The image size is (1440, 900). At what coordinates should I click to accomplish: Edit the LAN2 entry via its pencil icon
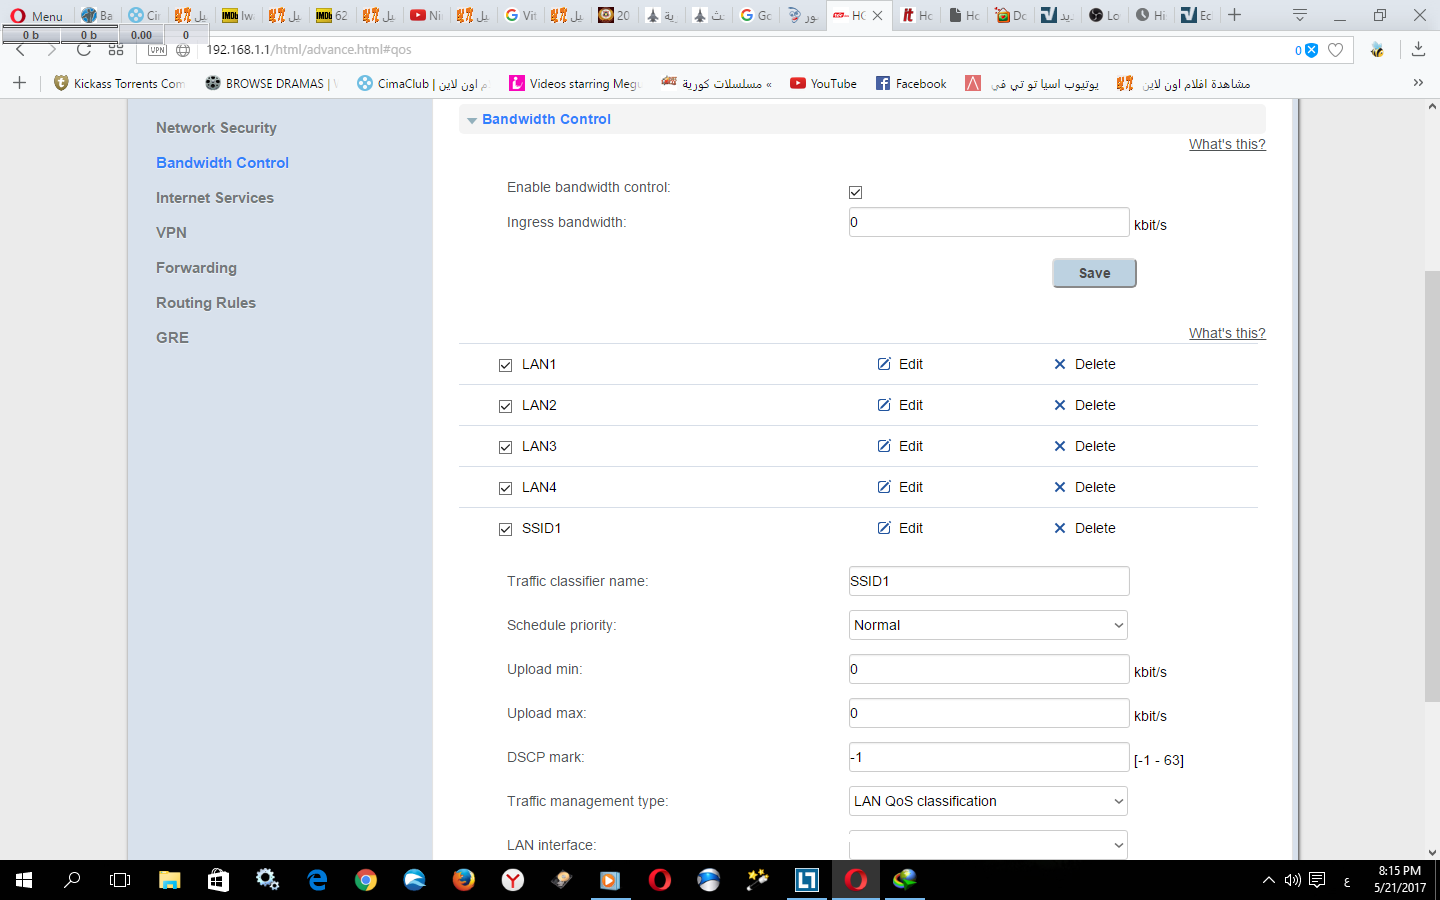tap(884, 405)
